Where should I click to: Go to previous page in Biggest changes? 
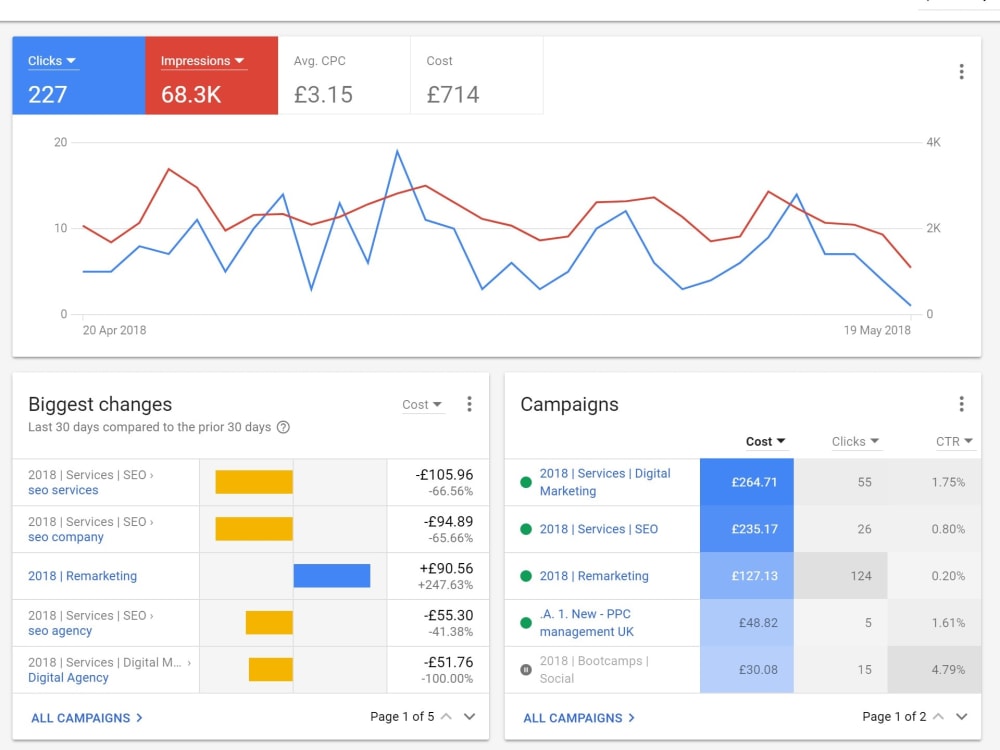(446, 717)
